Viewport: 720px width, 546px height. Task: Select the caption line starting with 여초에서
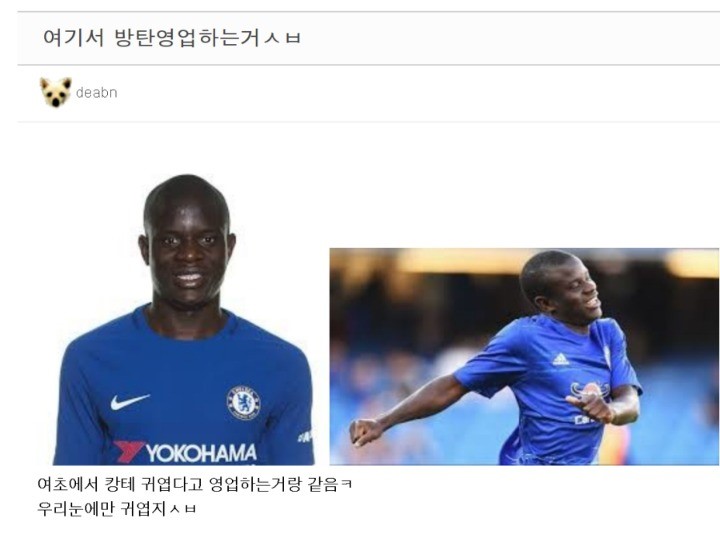click(x=195, y=484)
